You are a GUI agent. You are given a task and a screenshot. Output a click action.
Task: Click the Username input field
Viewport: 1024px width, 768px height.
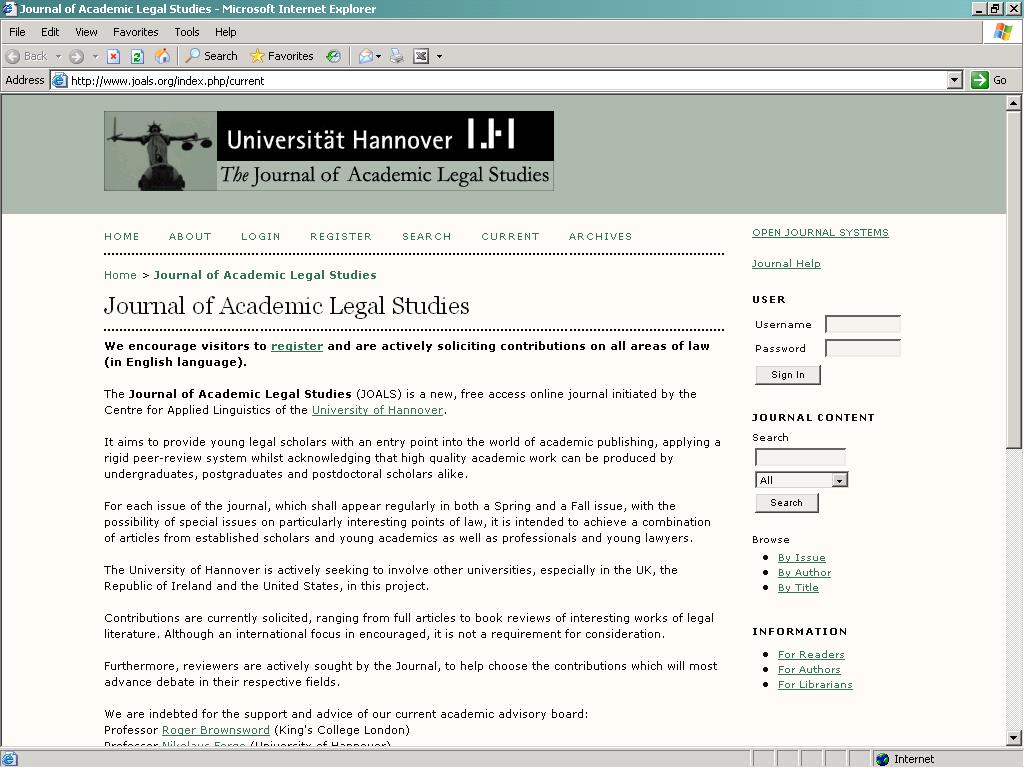tap(863, 325)
